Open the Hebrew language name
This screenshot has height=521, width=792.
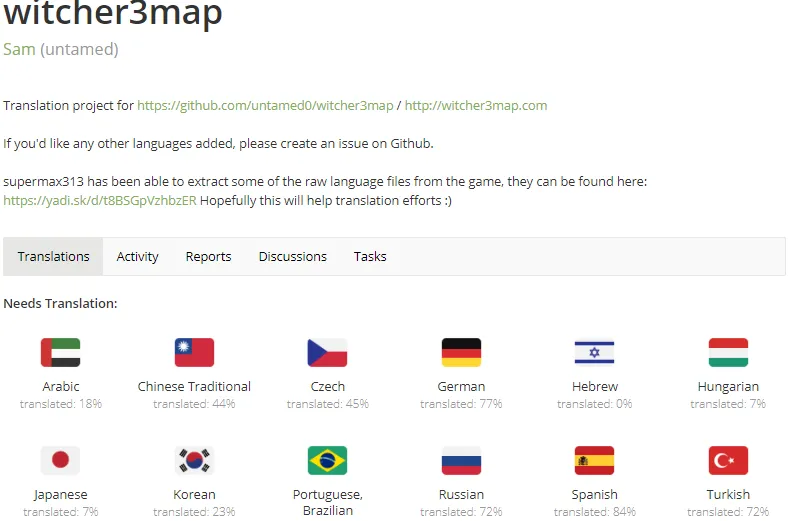[595, 387]
